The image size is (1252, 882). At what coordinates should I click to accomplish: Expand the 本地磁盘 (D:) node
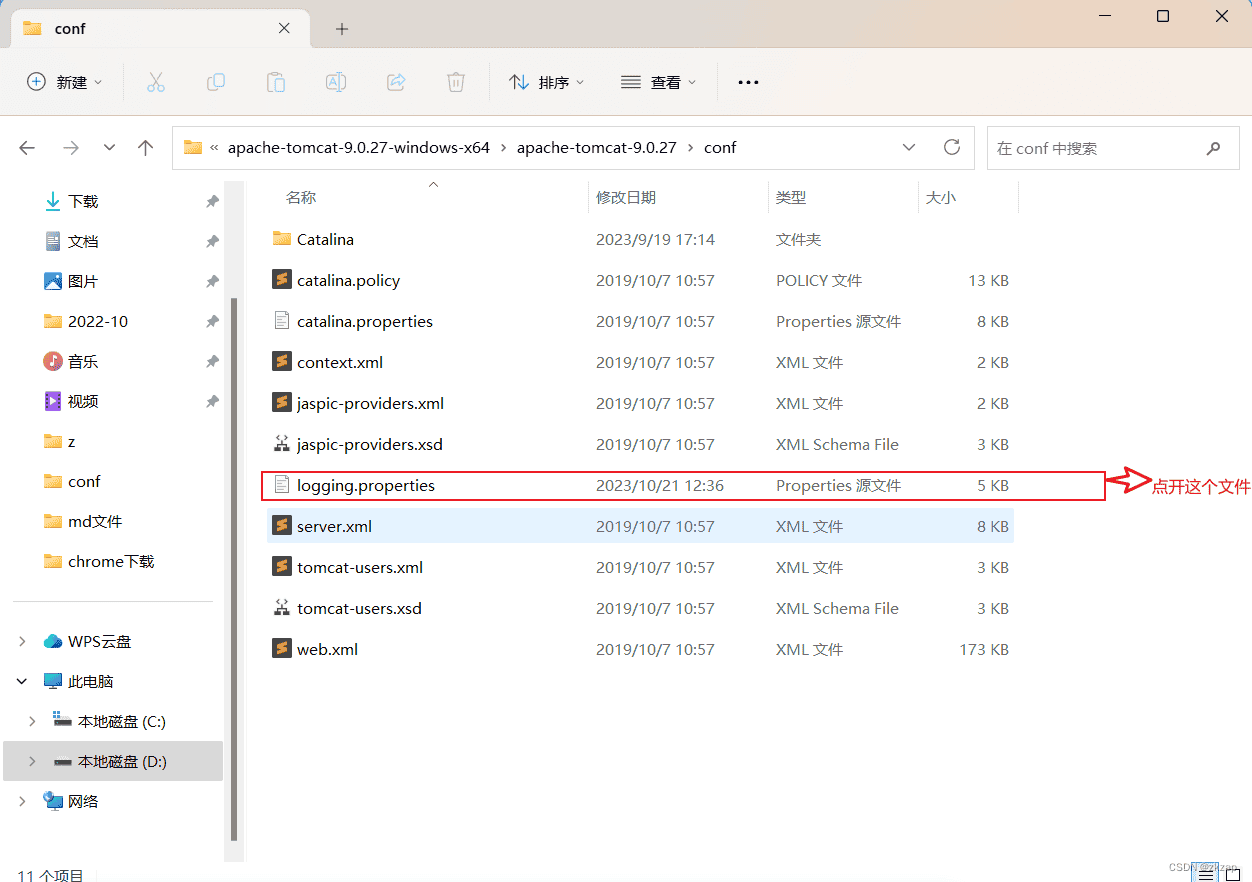[33, 761]
